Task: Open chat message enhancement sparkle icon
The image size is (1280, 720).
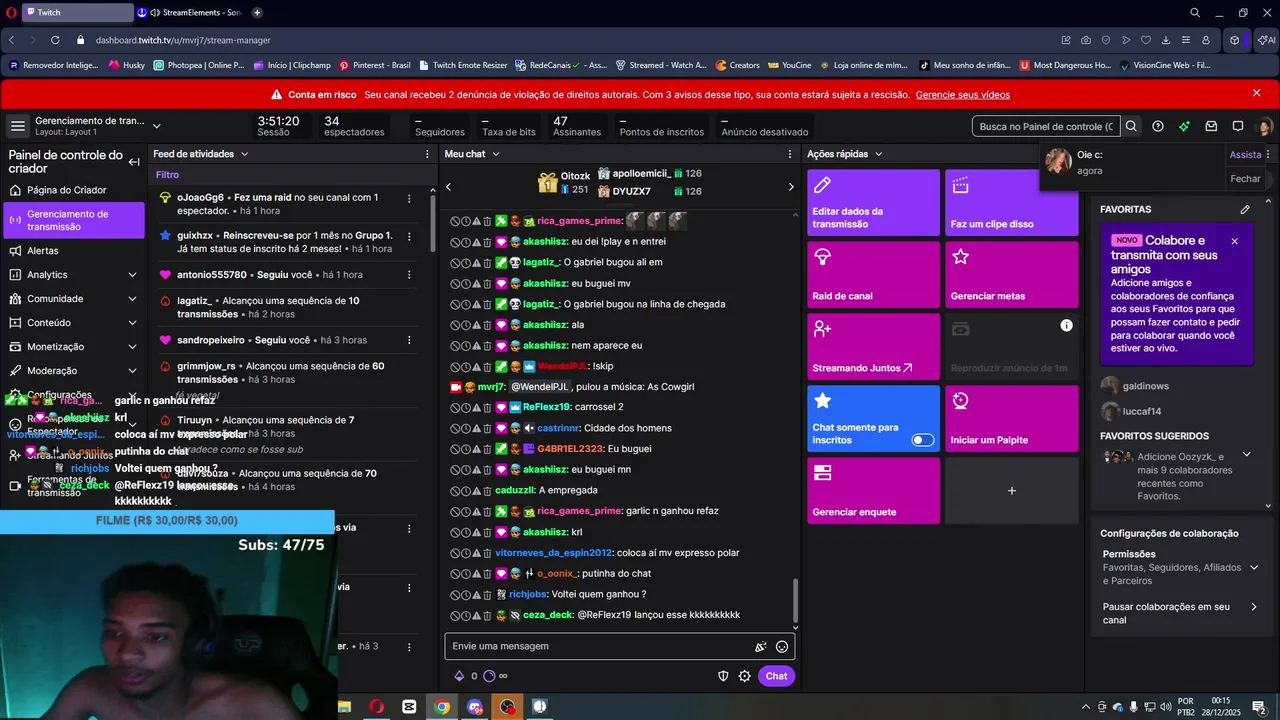Action: click(761, 647)
